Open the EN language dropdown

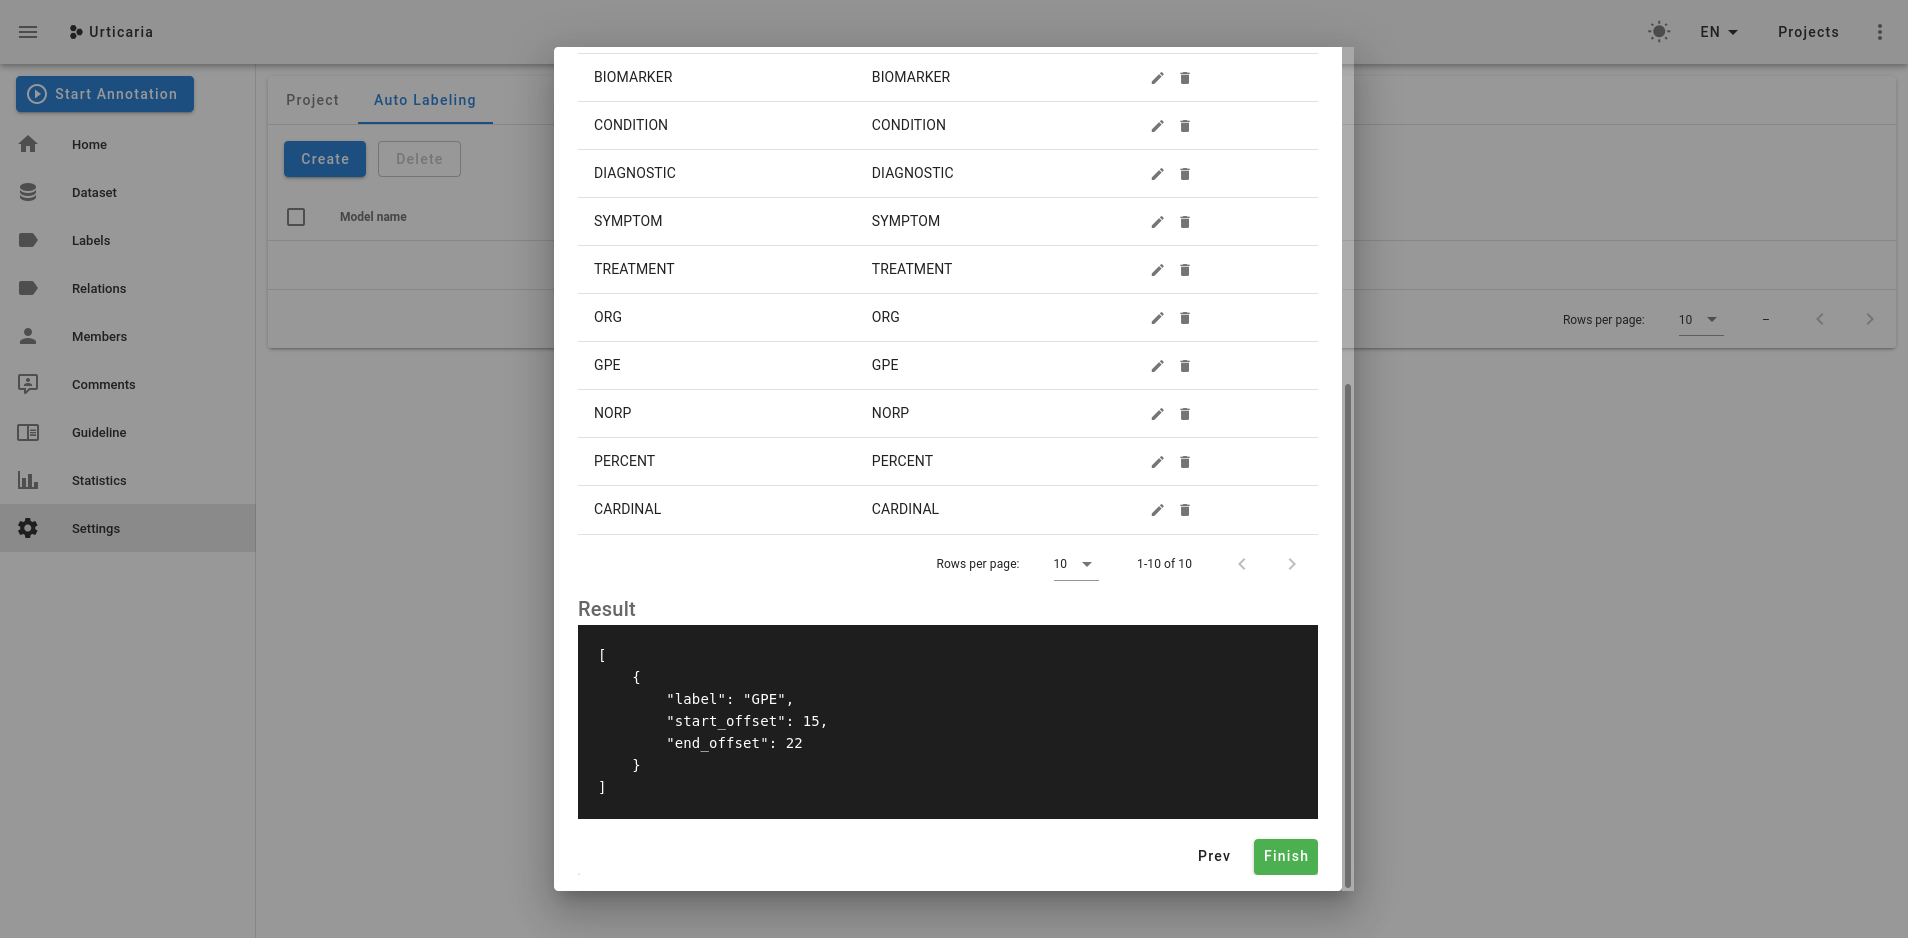tap(1719, 32)
